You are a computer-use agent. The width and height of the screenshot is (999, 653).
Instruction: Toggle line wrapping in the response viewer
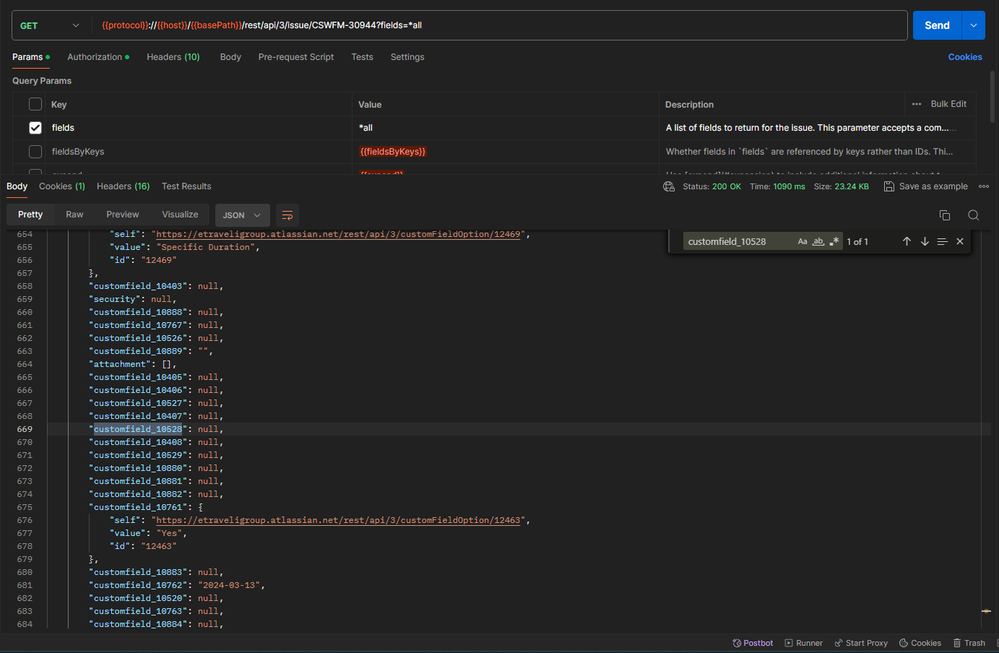(287, 214)
